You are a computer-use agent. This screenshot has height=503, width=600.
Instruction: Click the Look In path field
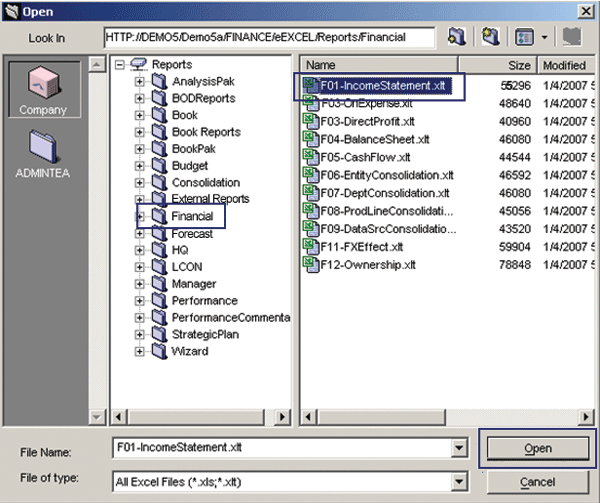[x=270, y=37]
